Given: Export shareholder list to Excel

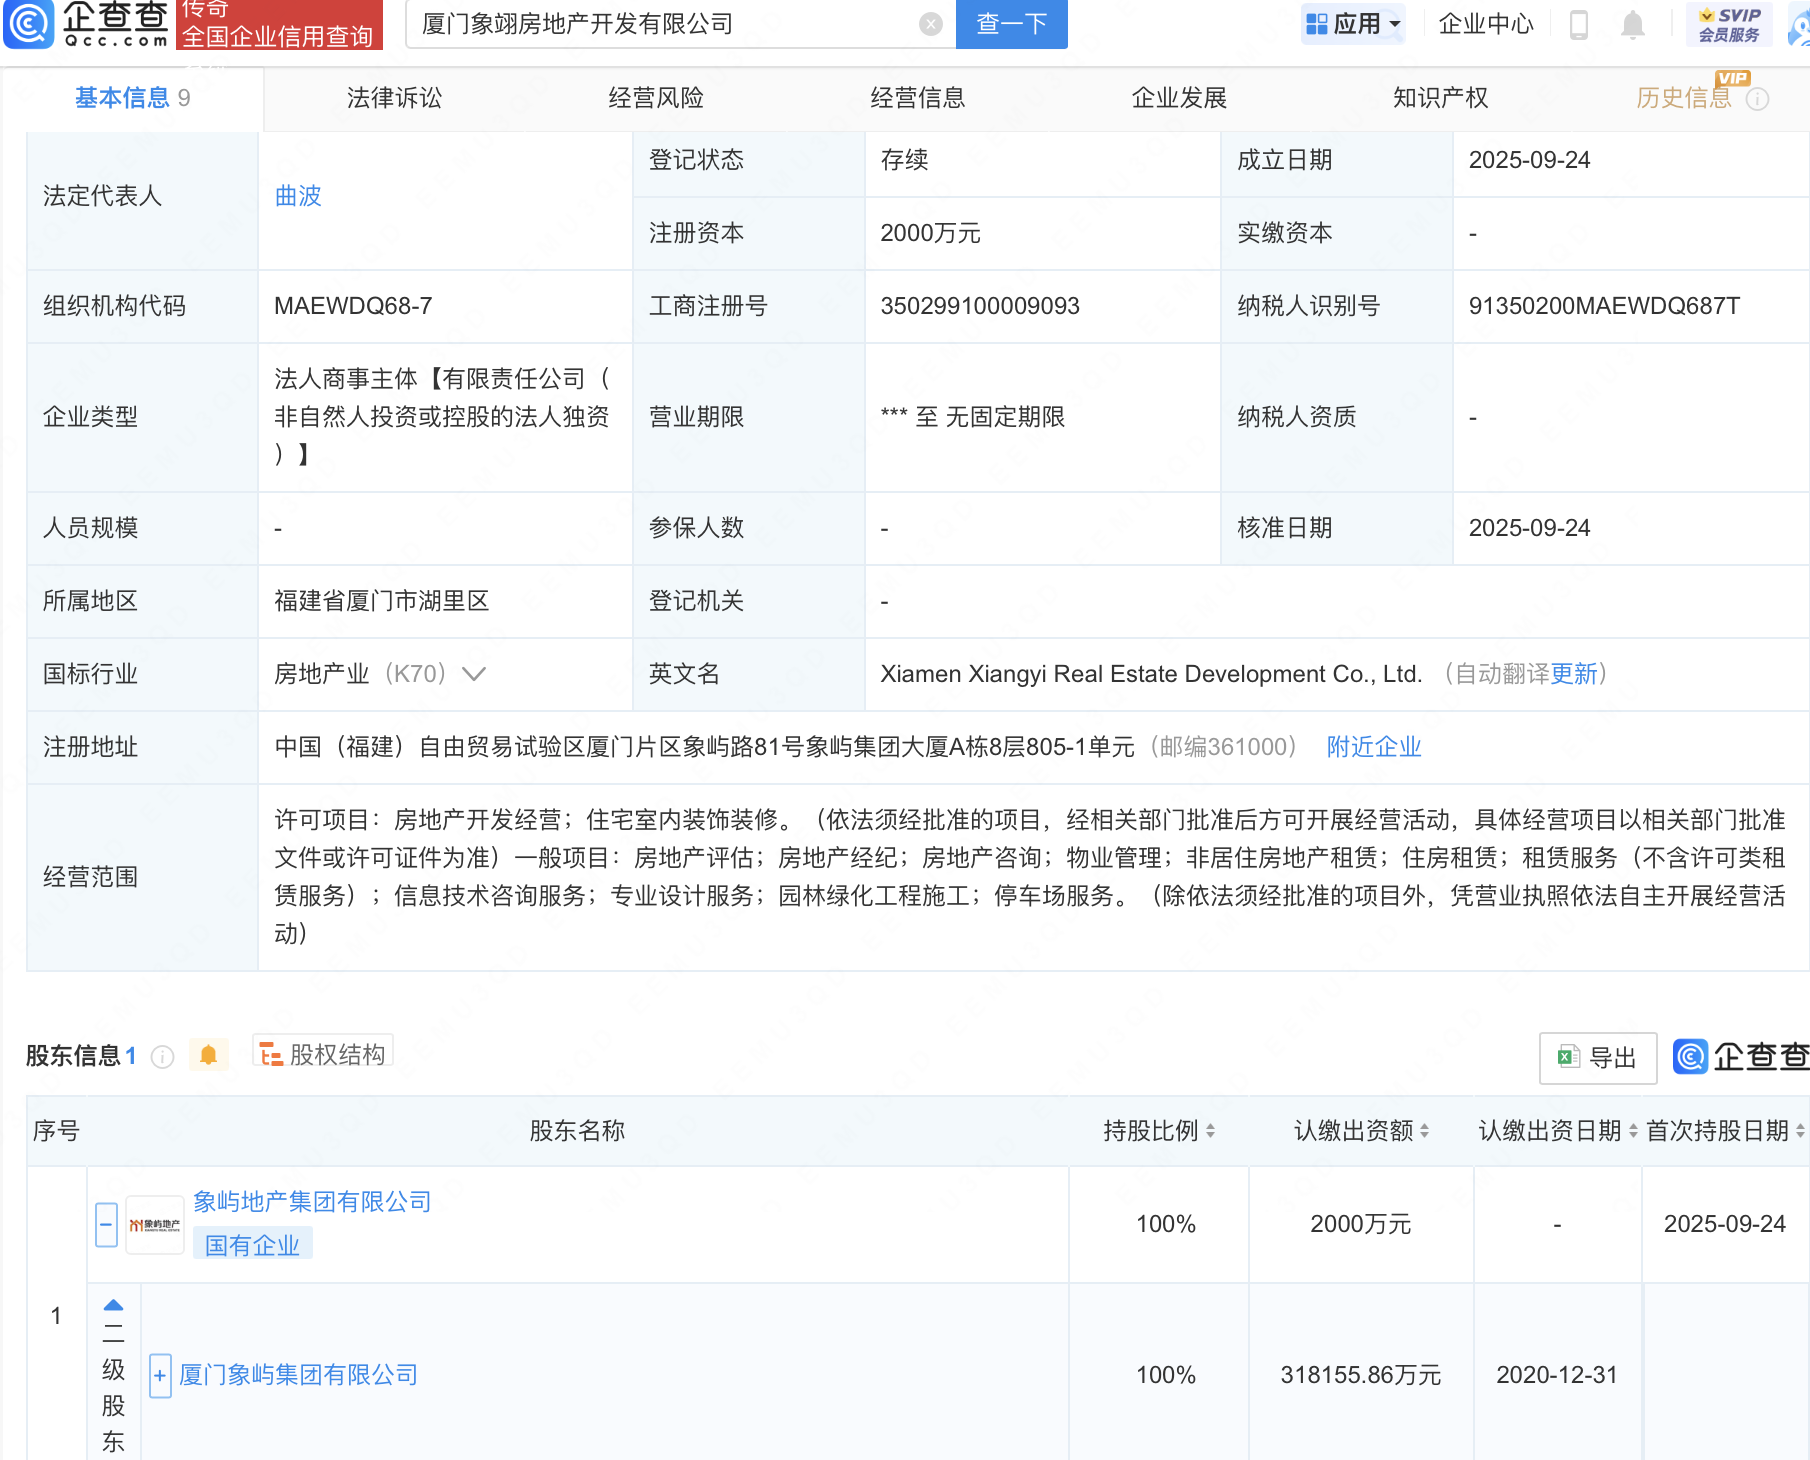Looking at the screenshot, I should click(1597, 1057).
